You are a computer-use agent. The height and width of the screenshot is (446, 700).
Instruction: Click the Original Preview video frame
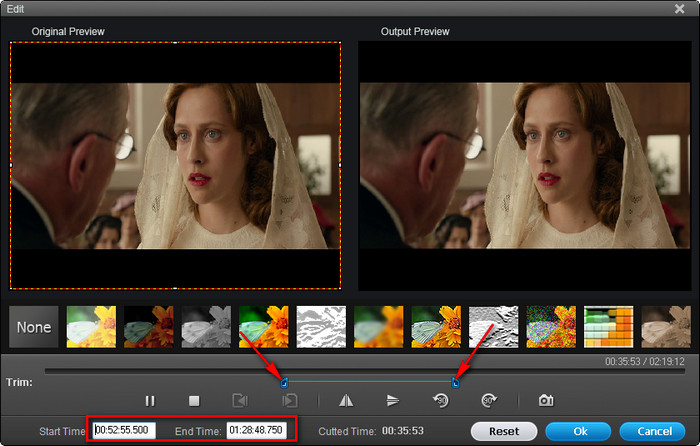(175, 166)
